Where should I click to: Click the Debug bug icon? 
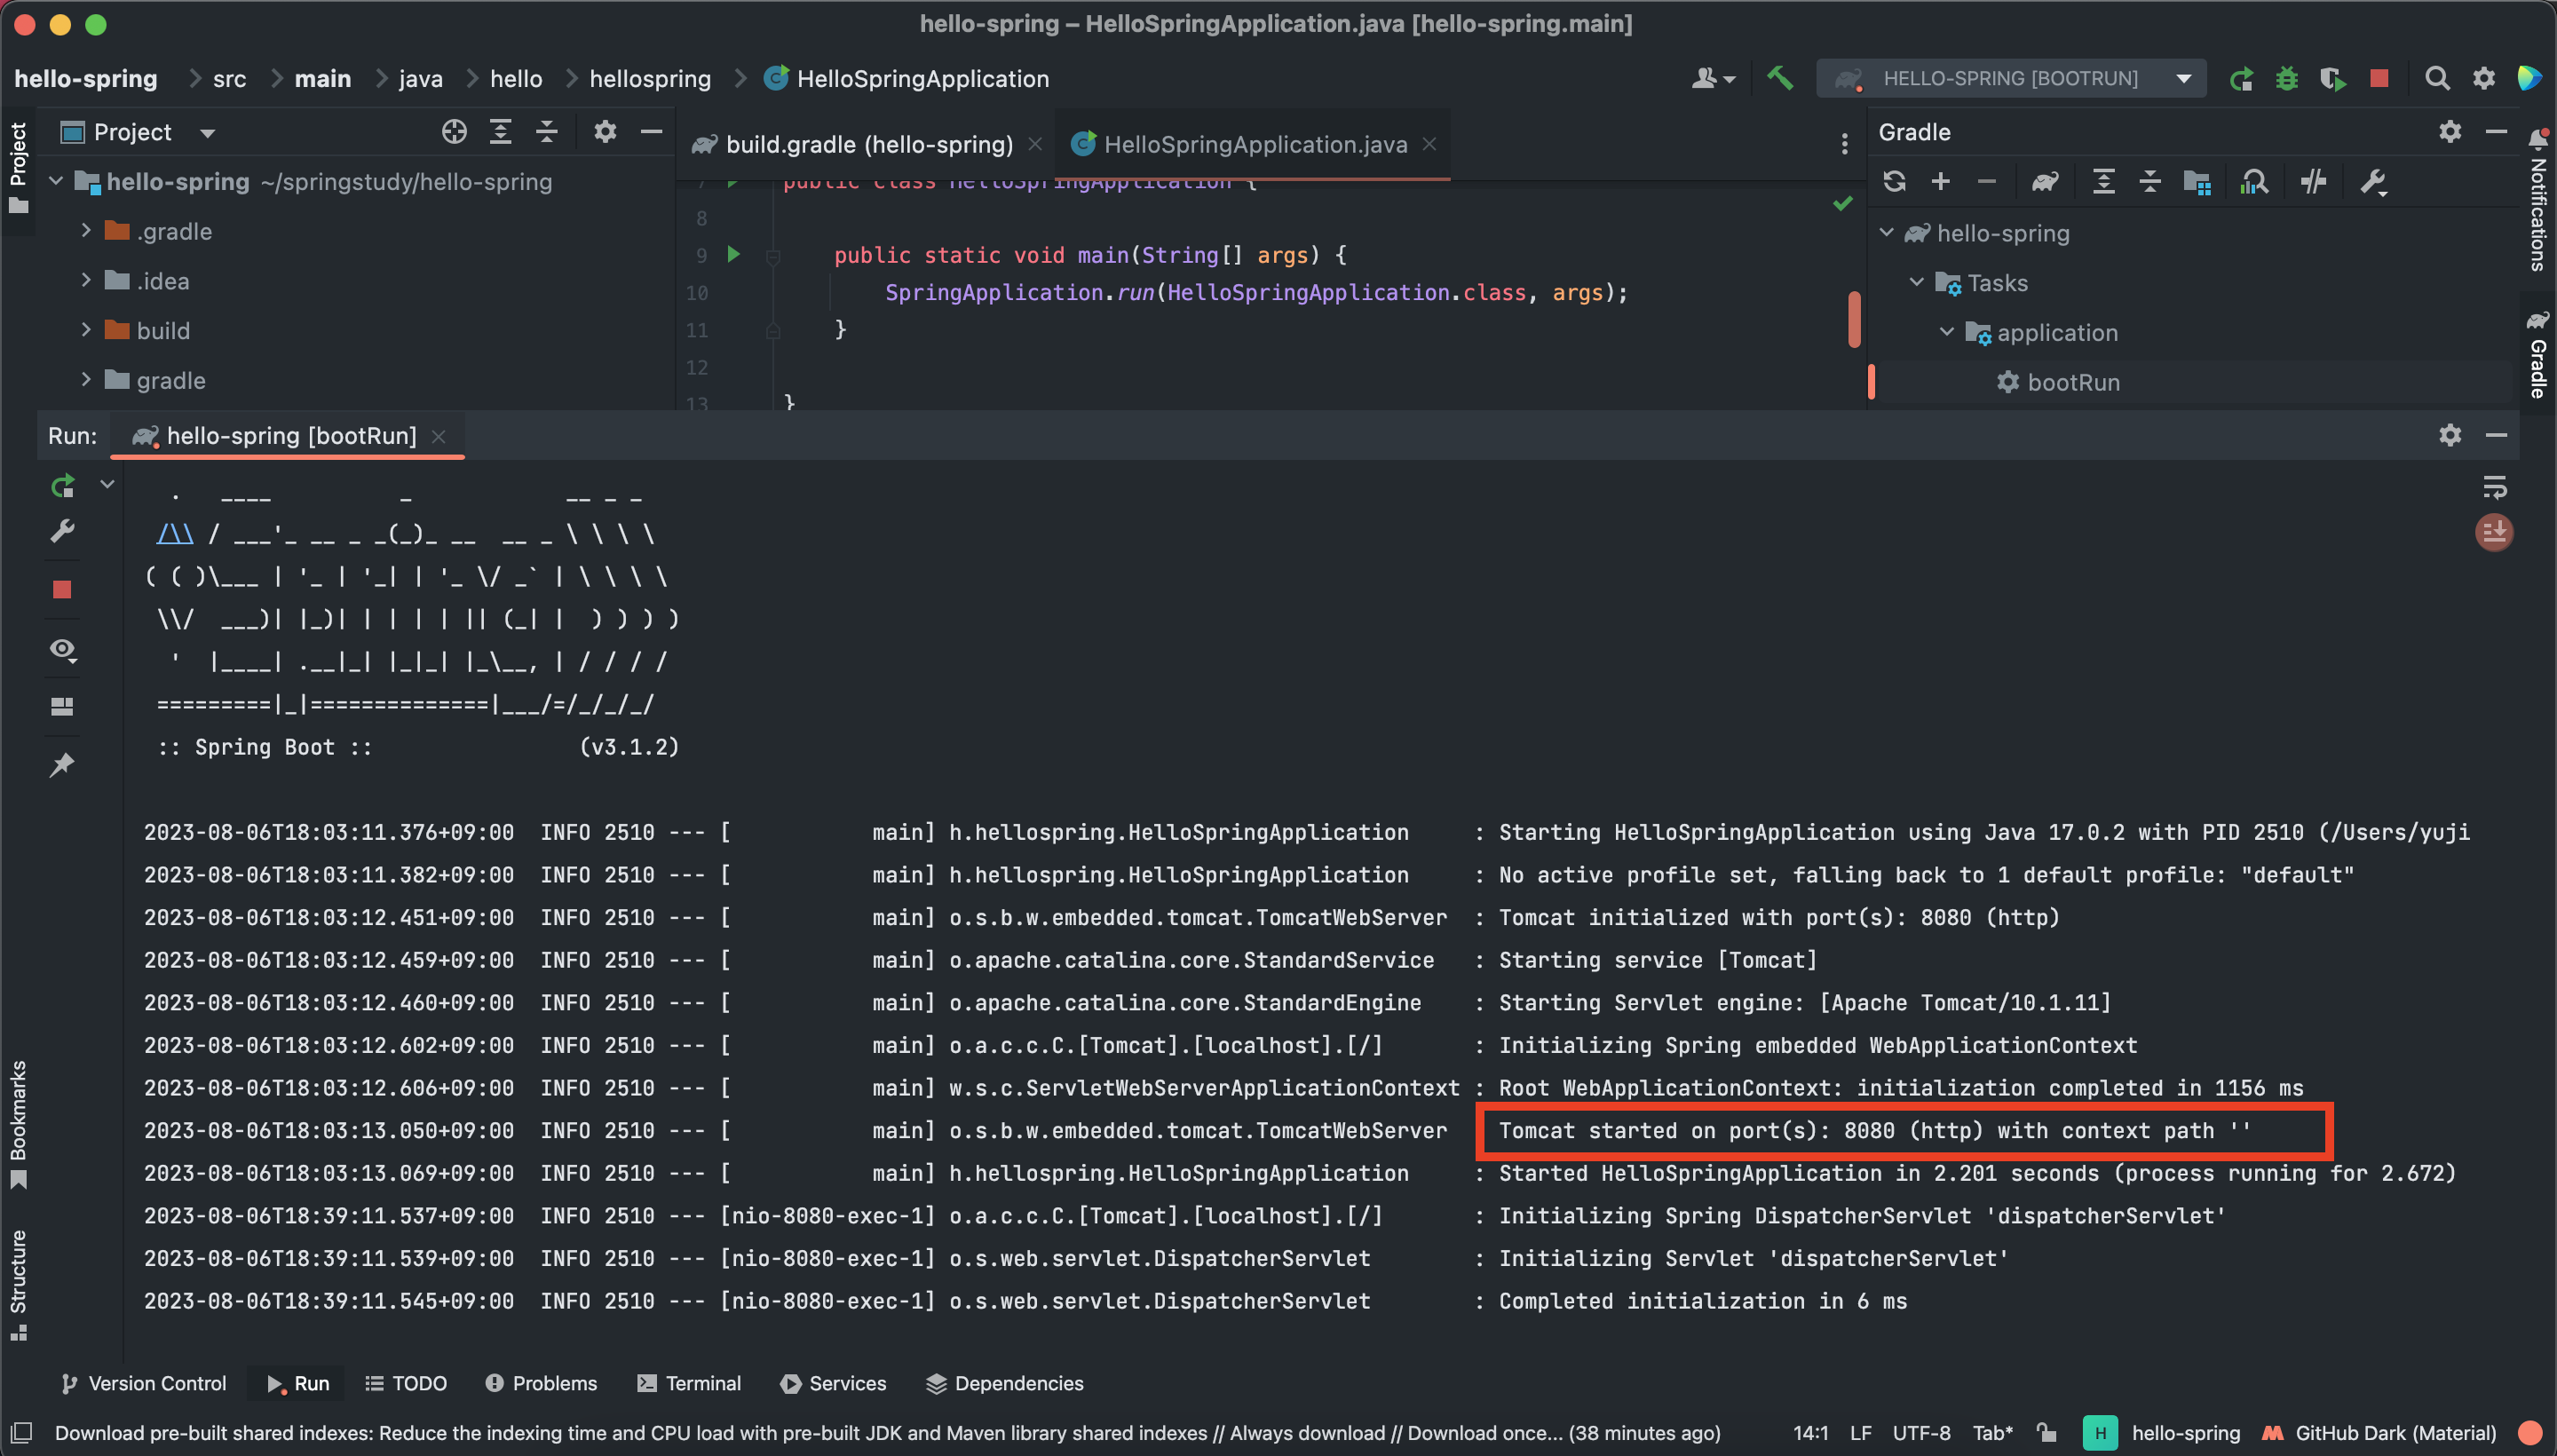[2287, 79]
